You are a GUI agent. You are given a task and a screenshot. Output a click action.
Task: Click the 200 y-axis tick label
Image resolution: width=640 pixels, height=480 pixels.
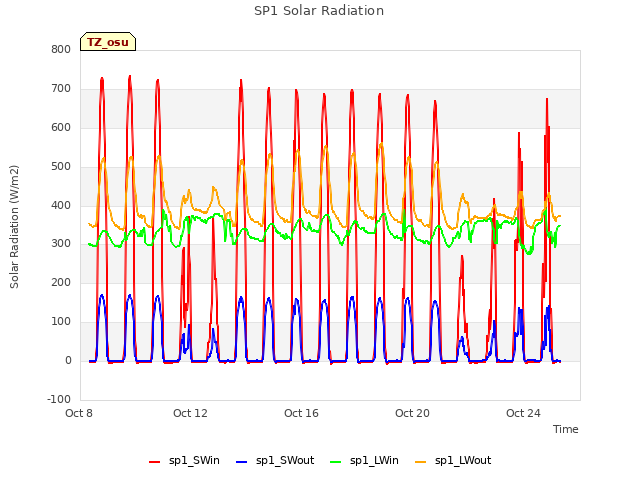[x=61, y=282]
